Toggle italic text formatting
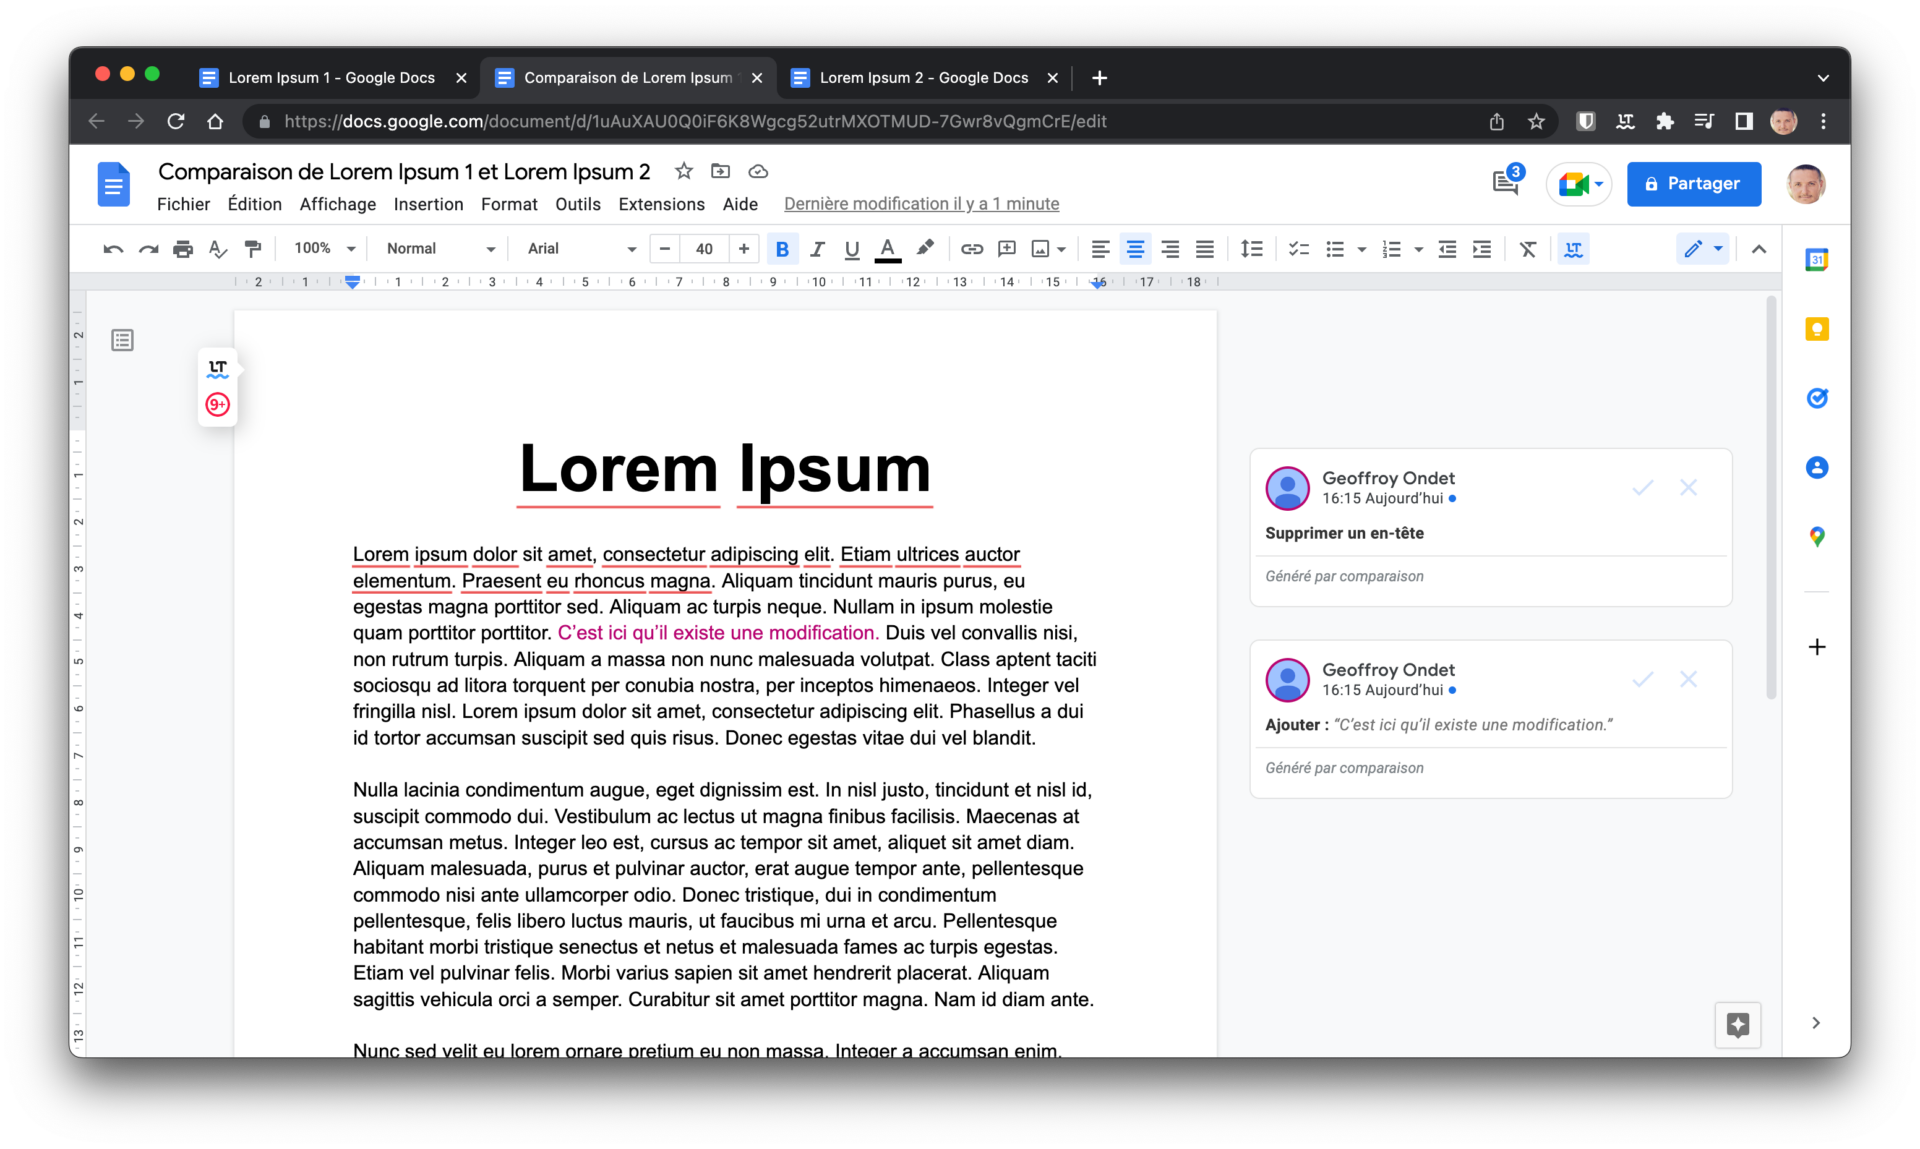Image resolution: width=1920 pixels, height=1149 pixels. click(817, 249)
